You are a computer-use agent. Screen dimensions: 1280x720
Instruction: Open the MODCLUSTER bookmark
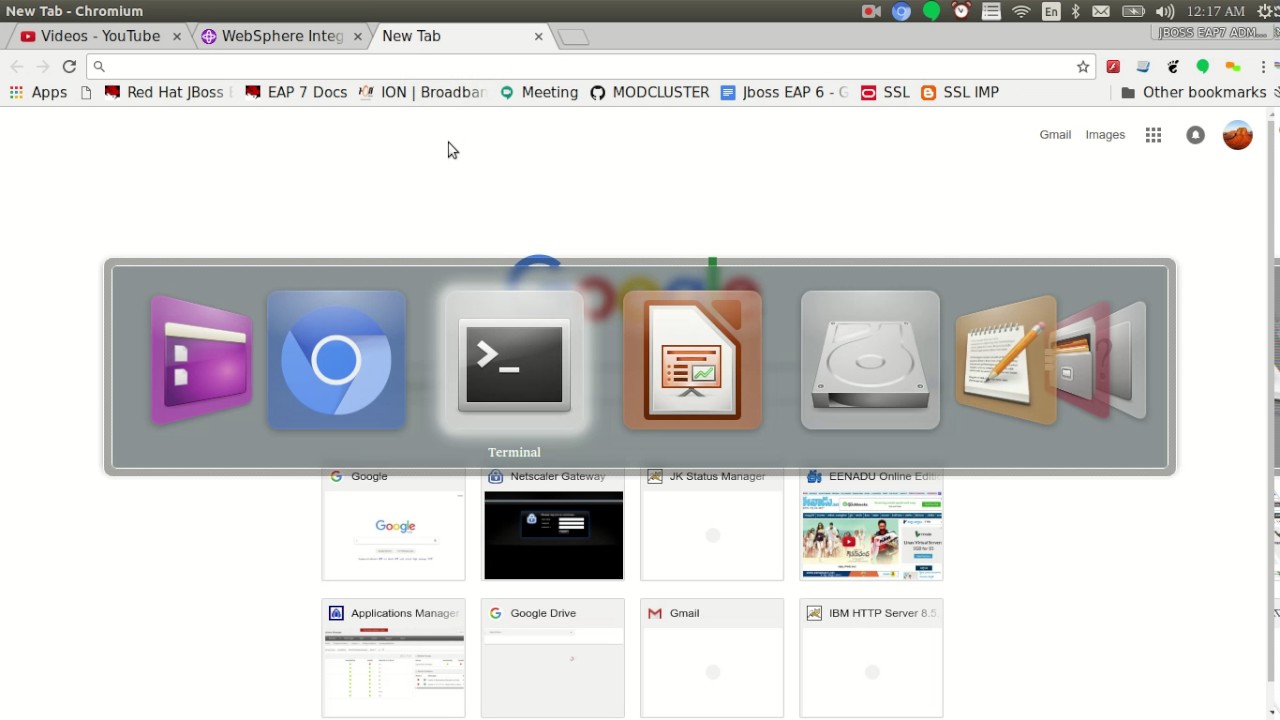pos(650,92)
